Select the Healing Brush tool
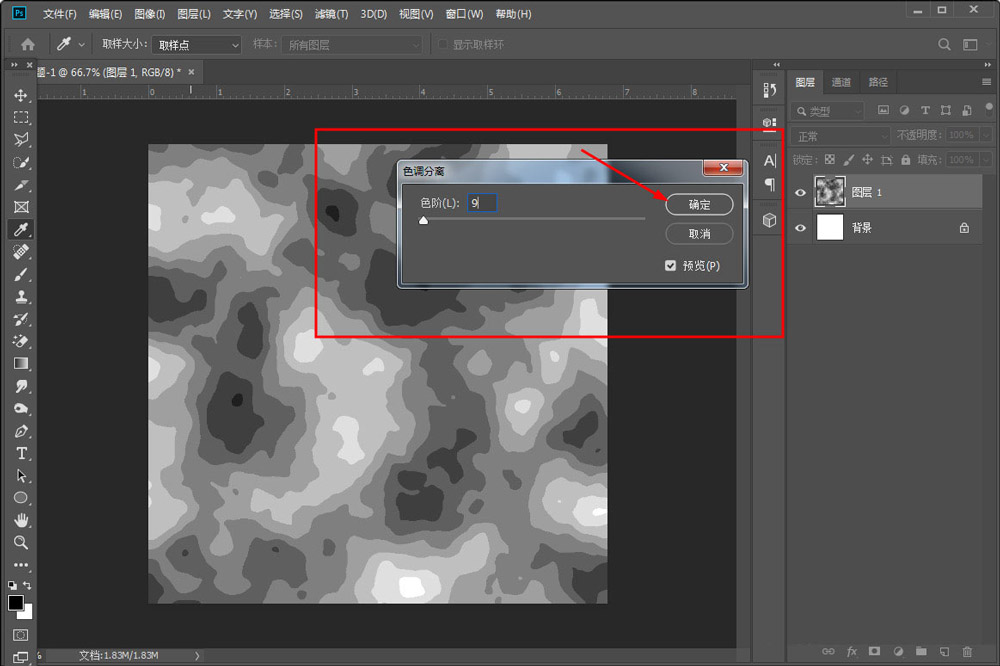The height and width of the screenshot is (666, 1000). pyautogui.click(x=21, y=252)
